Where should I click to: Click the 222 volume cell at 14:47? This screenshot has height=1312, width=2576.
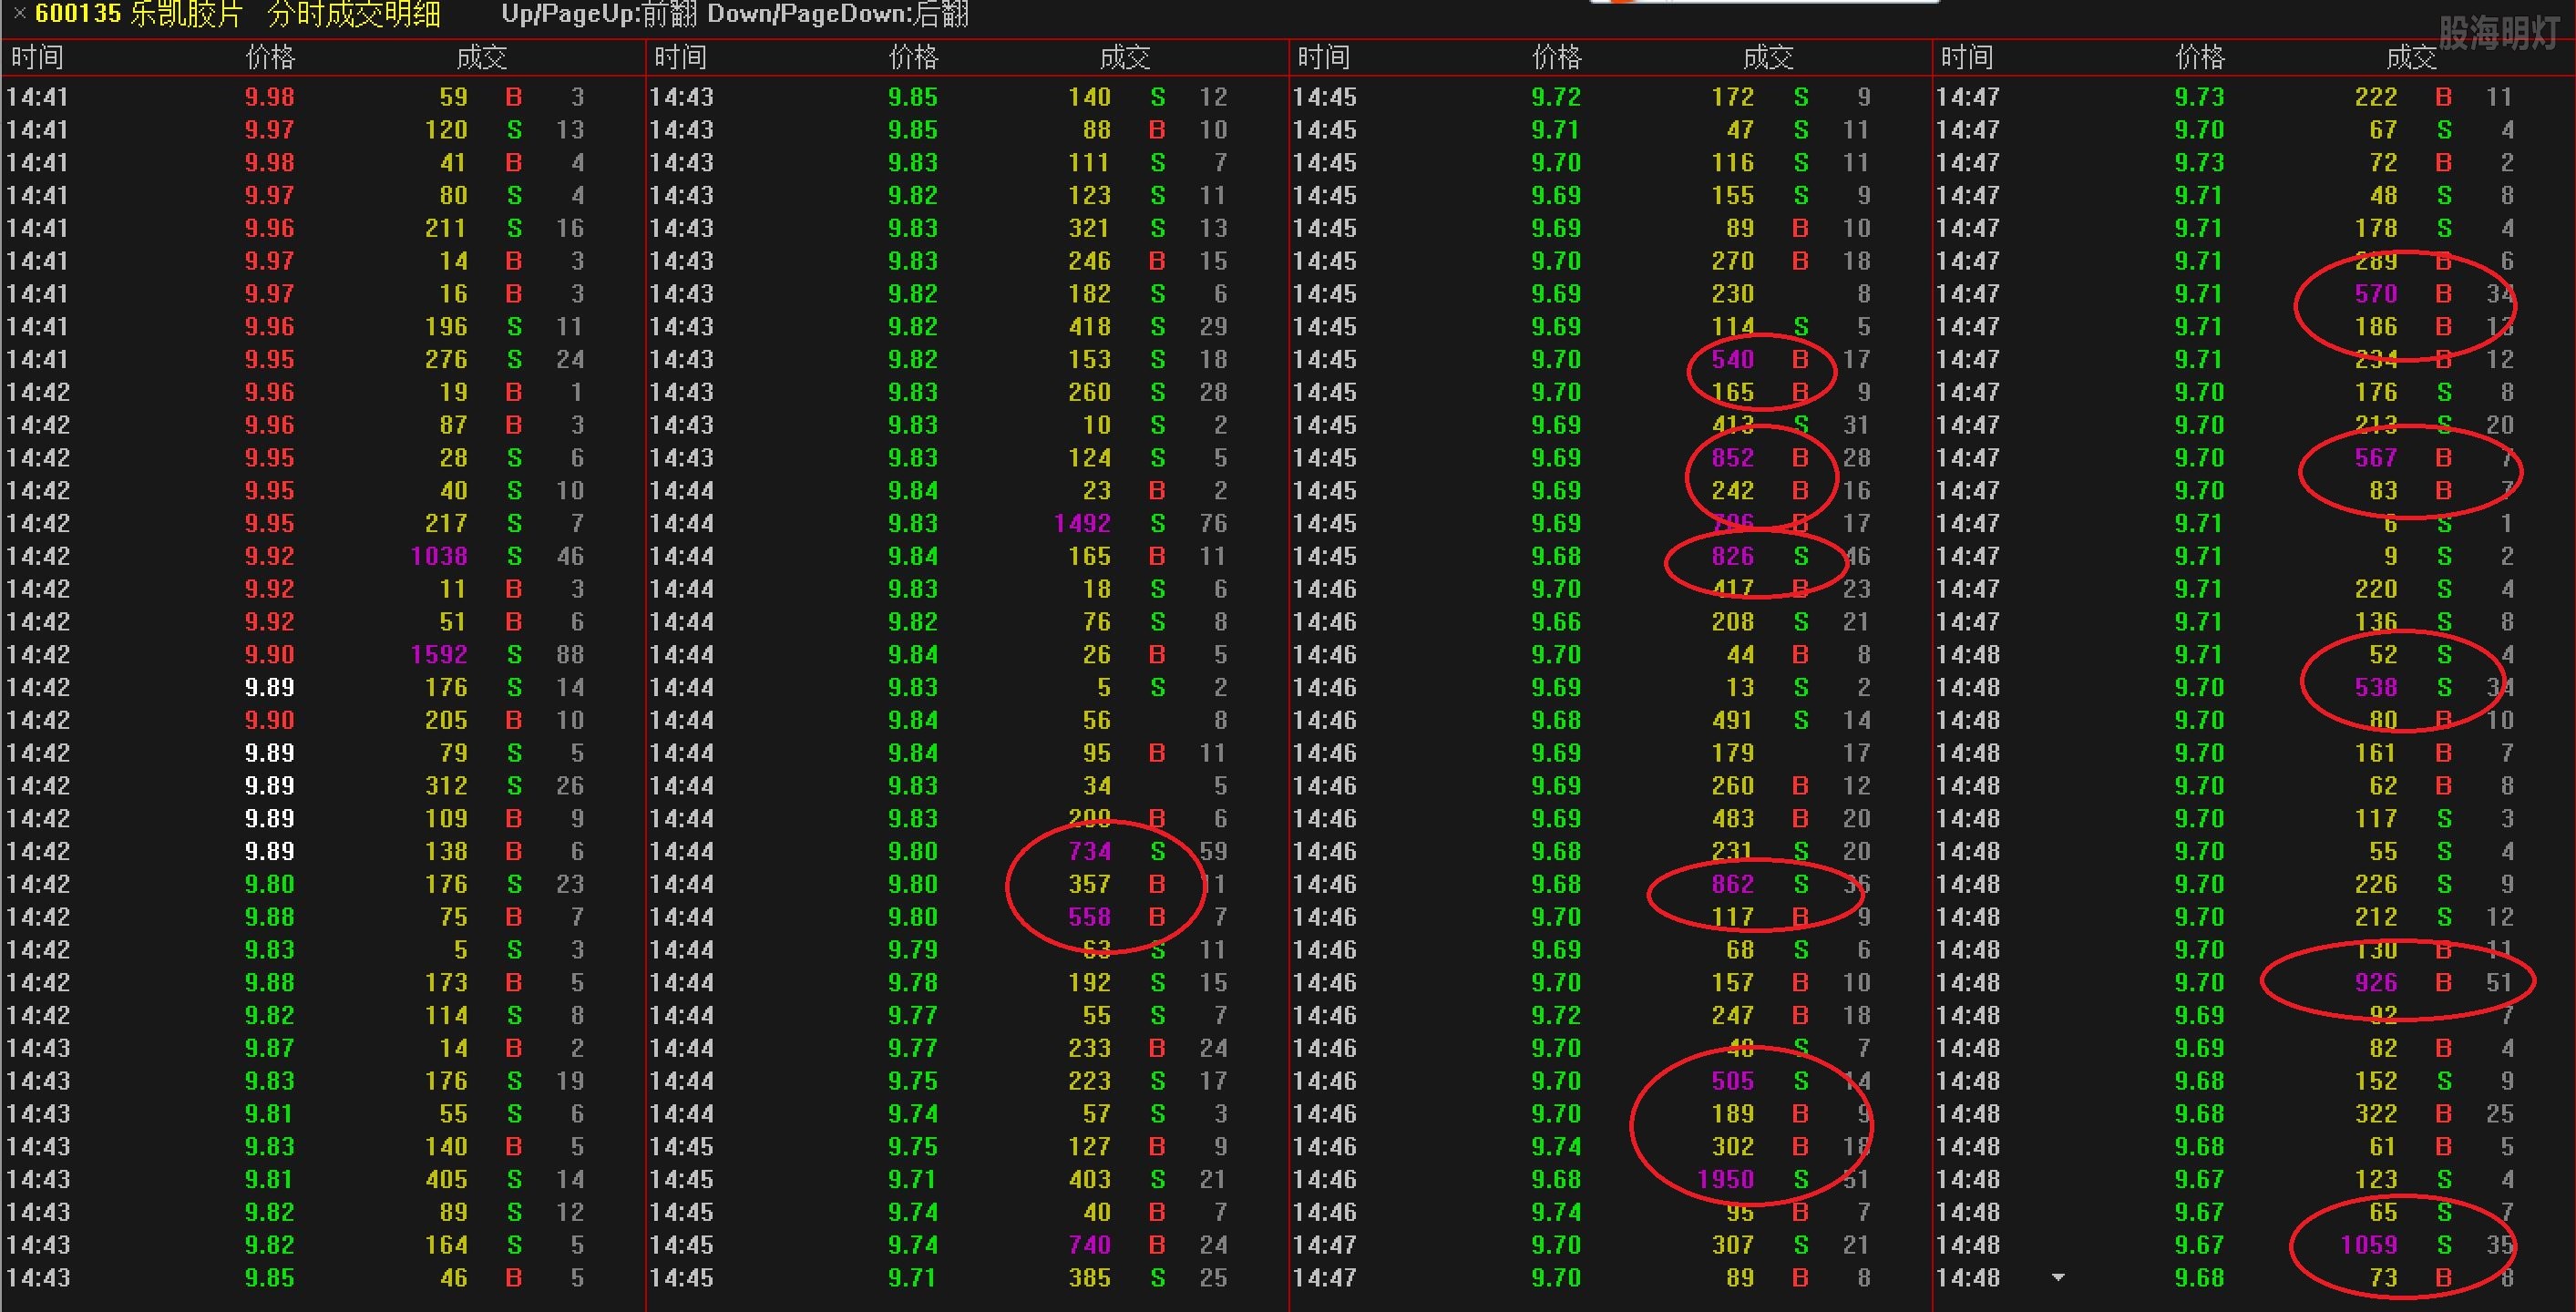[2376, 97]
